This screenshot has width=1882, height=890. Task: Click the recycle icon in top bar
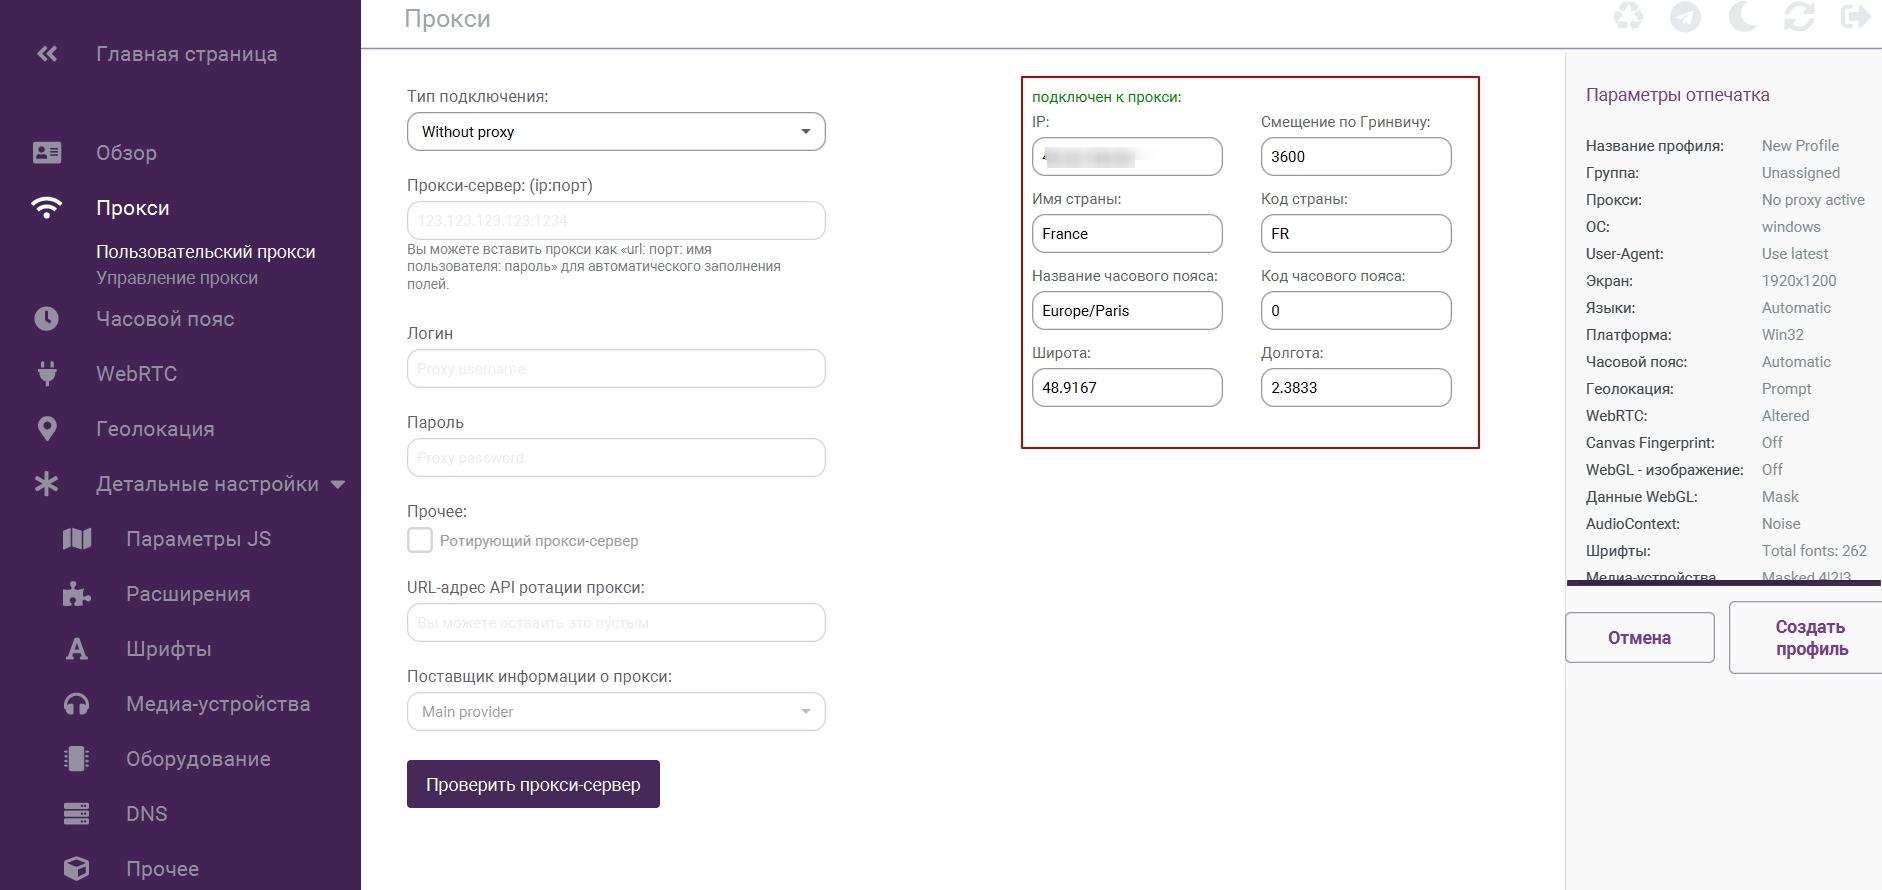(x=1629, y=17)
